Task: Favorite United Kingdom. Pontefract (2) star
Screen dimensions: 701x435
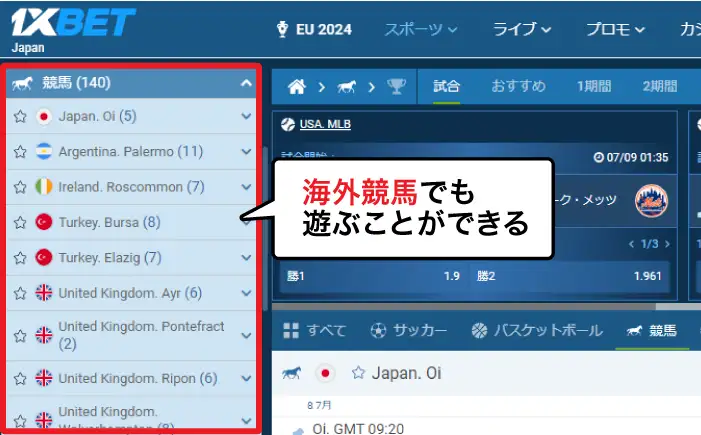Action: click(20, 336)
